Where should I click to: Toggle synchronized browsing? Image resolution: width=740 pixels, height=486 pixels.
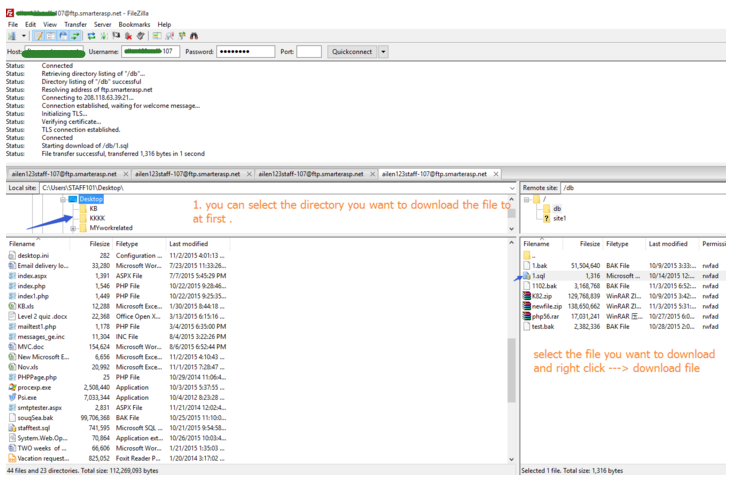coord(182,36)
